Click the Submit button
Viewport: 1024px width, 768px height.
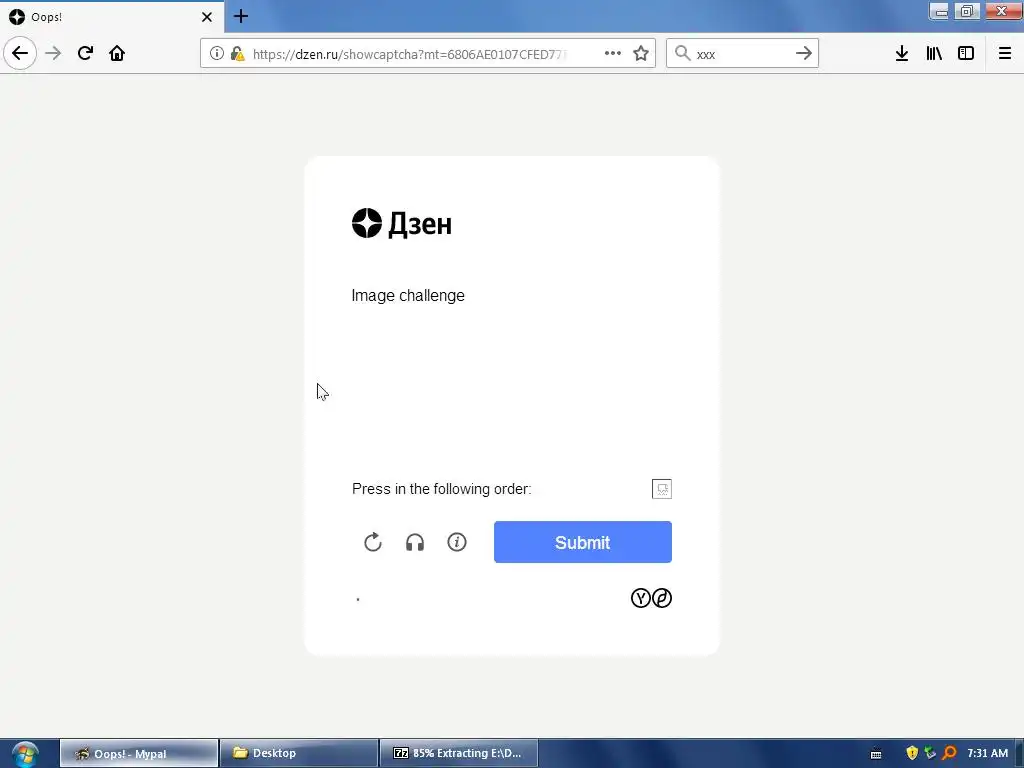click(583, 542)
